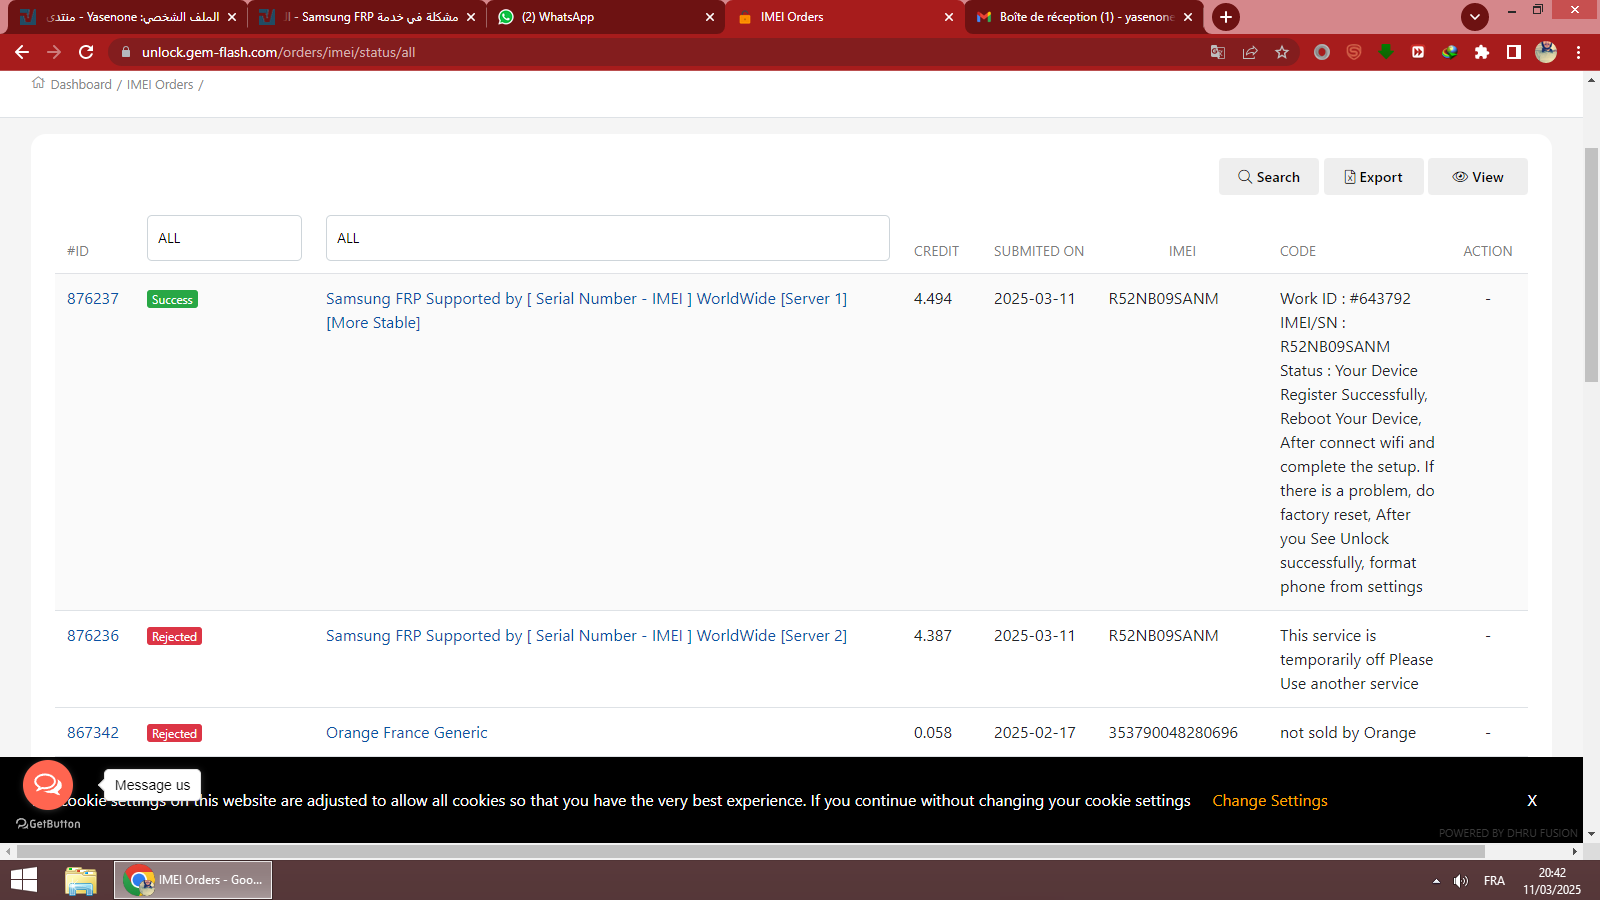
Task: Show hidden system tray icons
Action: [1436, 881]
